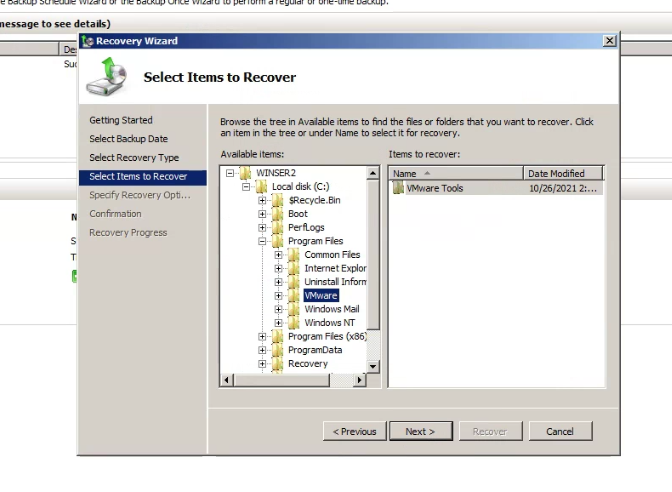Open the Confirmation step
Image resolution: width=672 pixels, height=492 pixels.
[115, 214]
